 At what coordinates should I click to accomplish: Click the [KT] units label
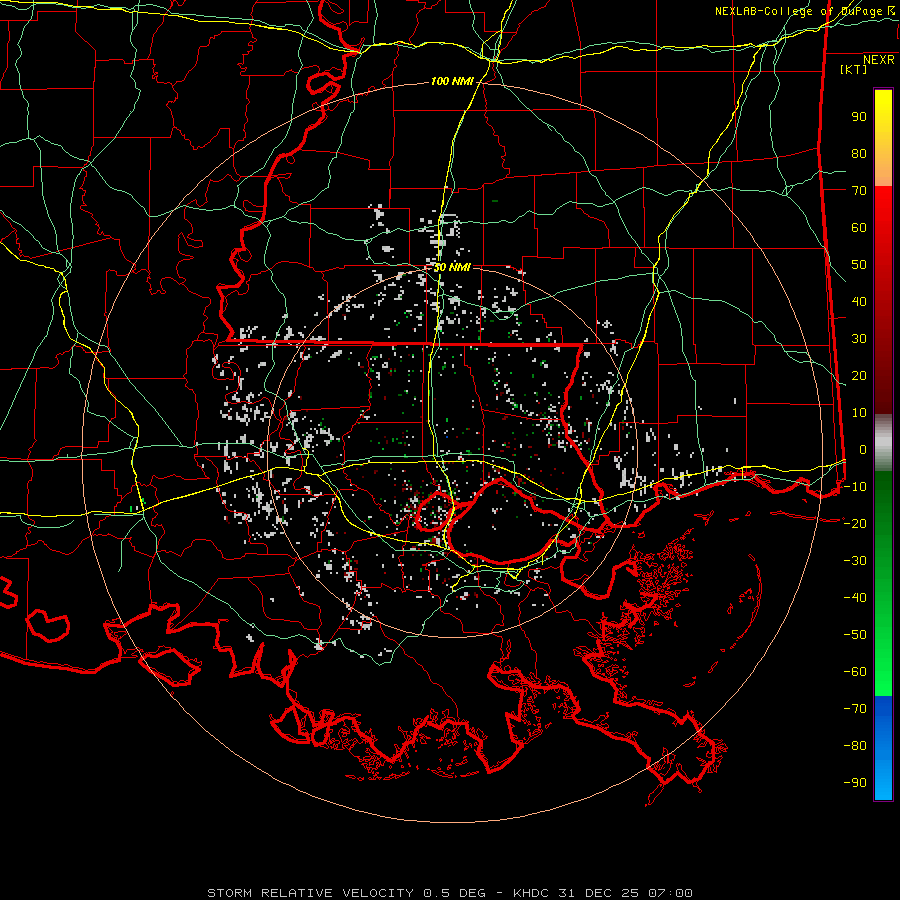pos(854,69)
